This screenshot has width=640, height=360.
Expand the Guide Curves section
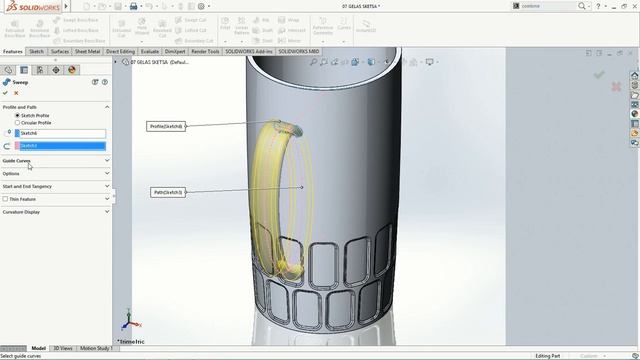pos(107,160)
